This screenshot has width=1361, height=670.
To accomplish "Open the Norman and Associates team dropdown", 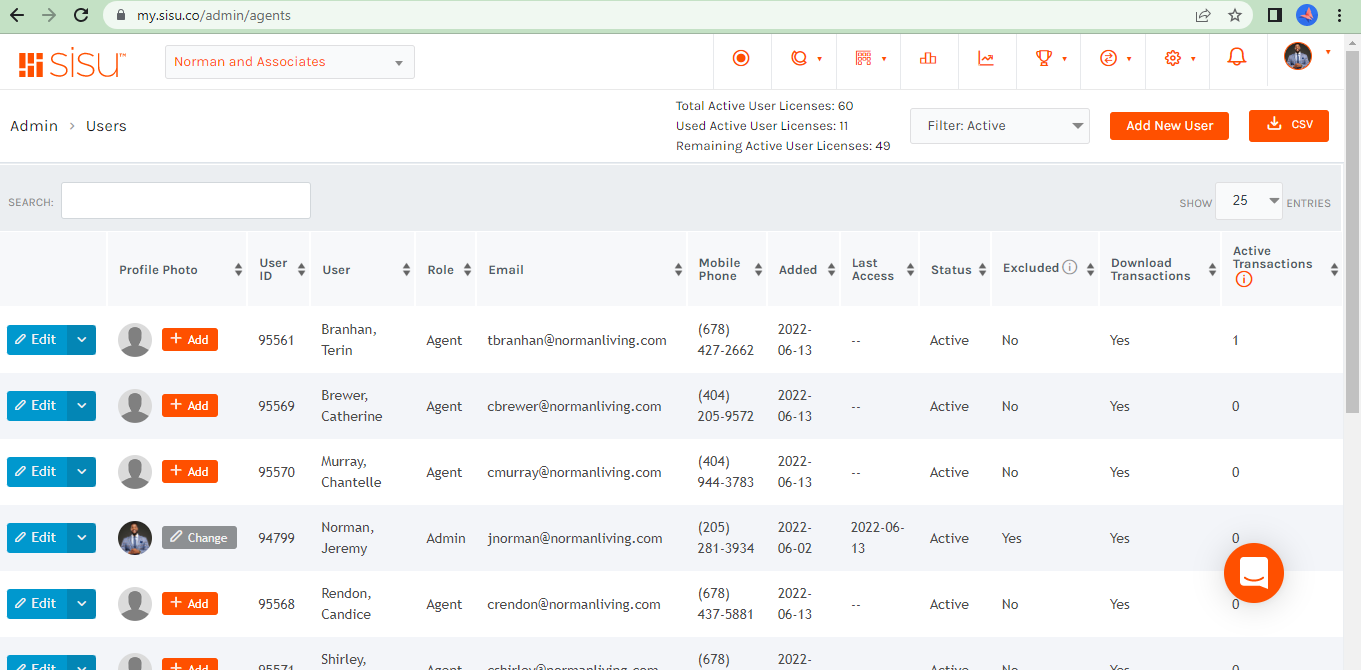I will (x=290, y=62).
